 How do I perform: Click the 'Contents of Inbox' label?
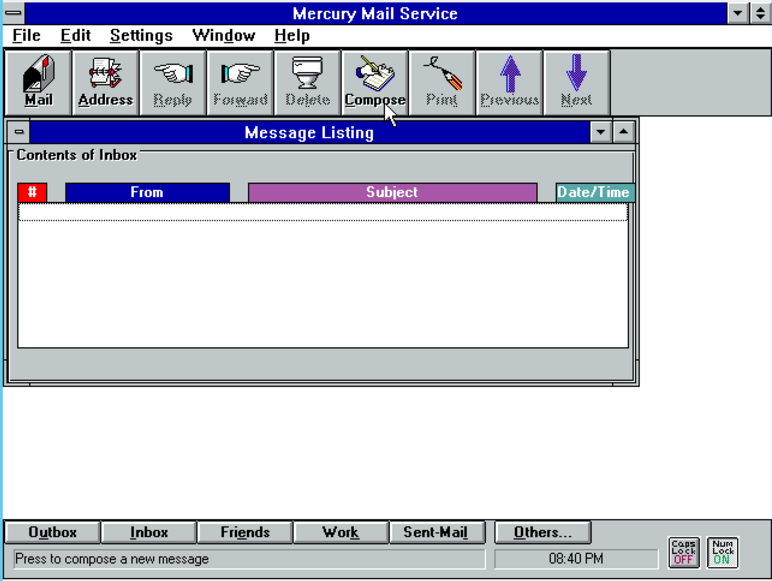76,155
